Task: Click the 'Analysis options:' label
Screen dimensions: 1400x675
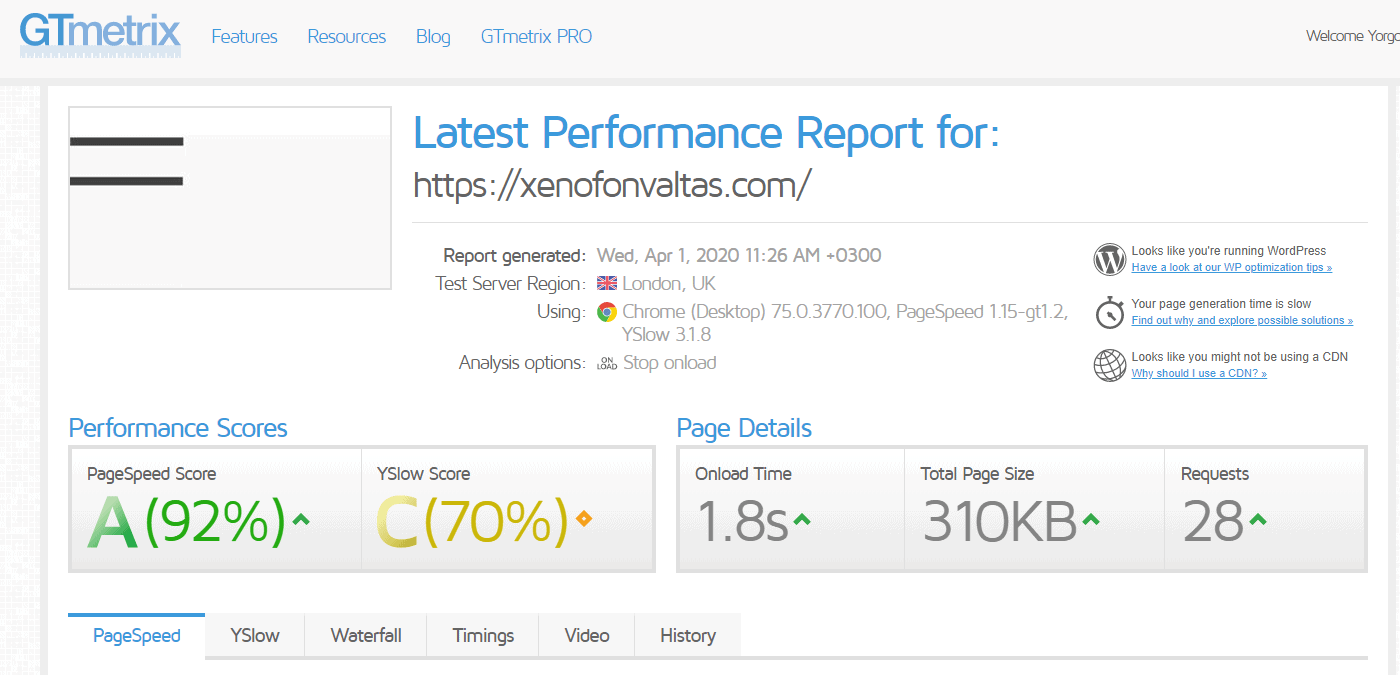Action: click(x=522, y=363)
